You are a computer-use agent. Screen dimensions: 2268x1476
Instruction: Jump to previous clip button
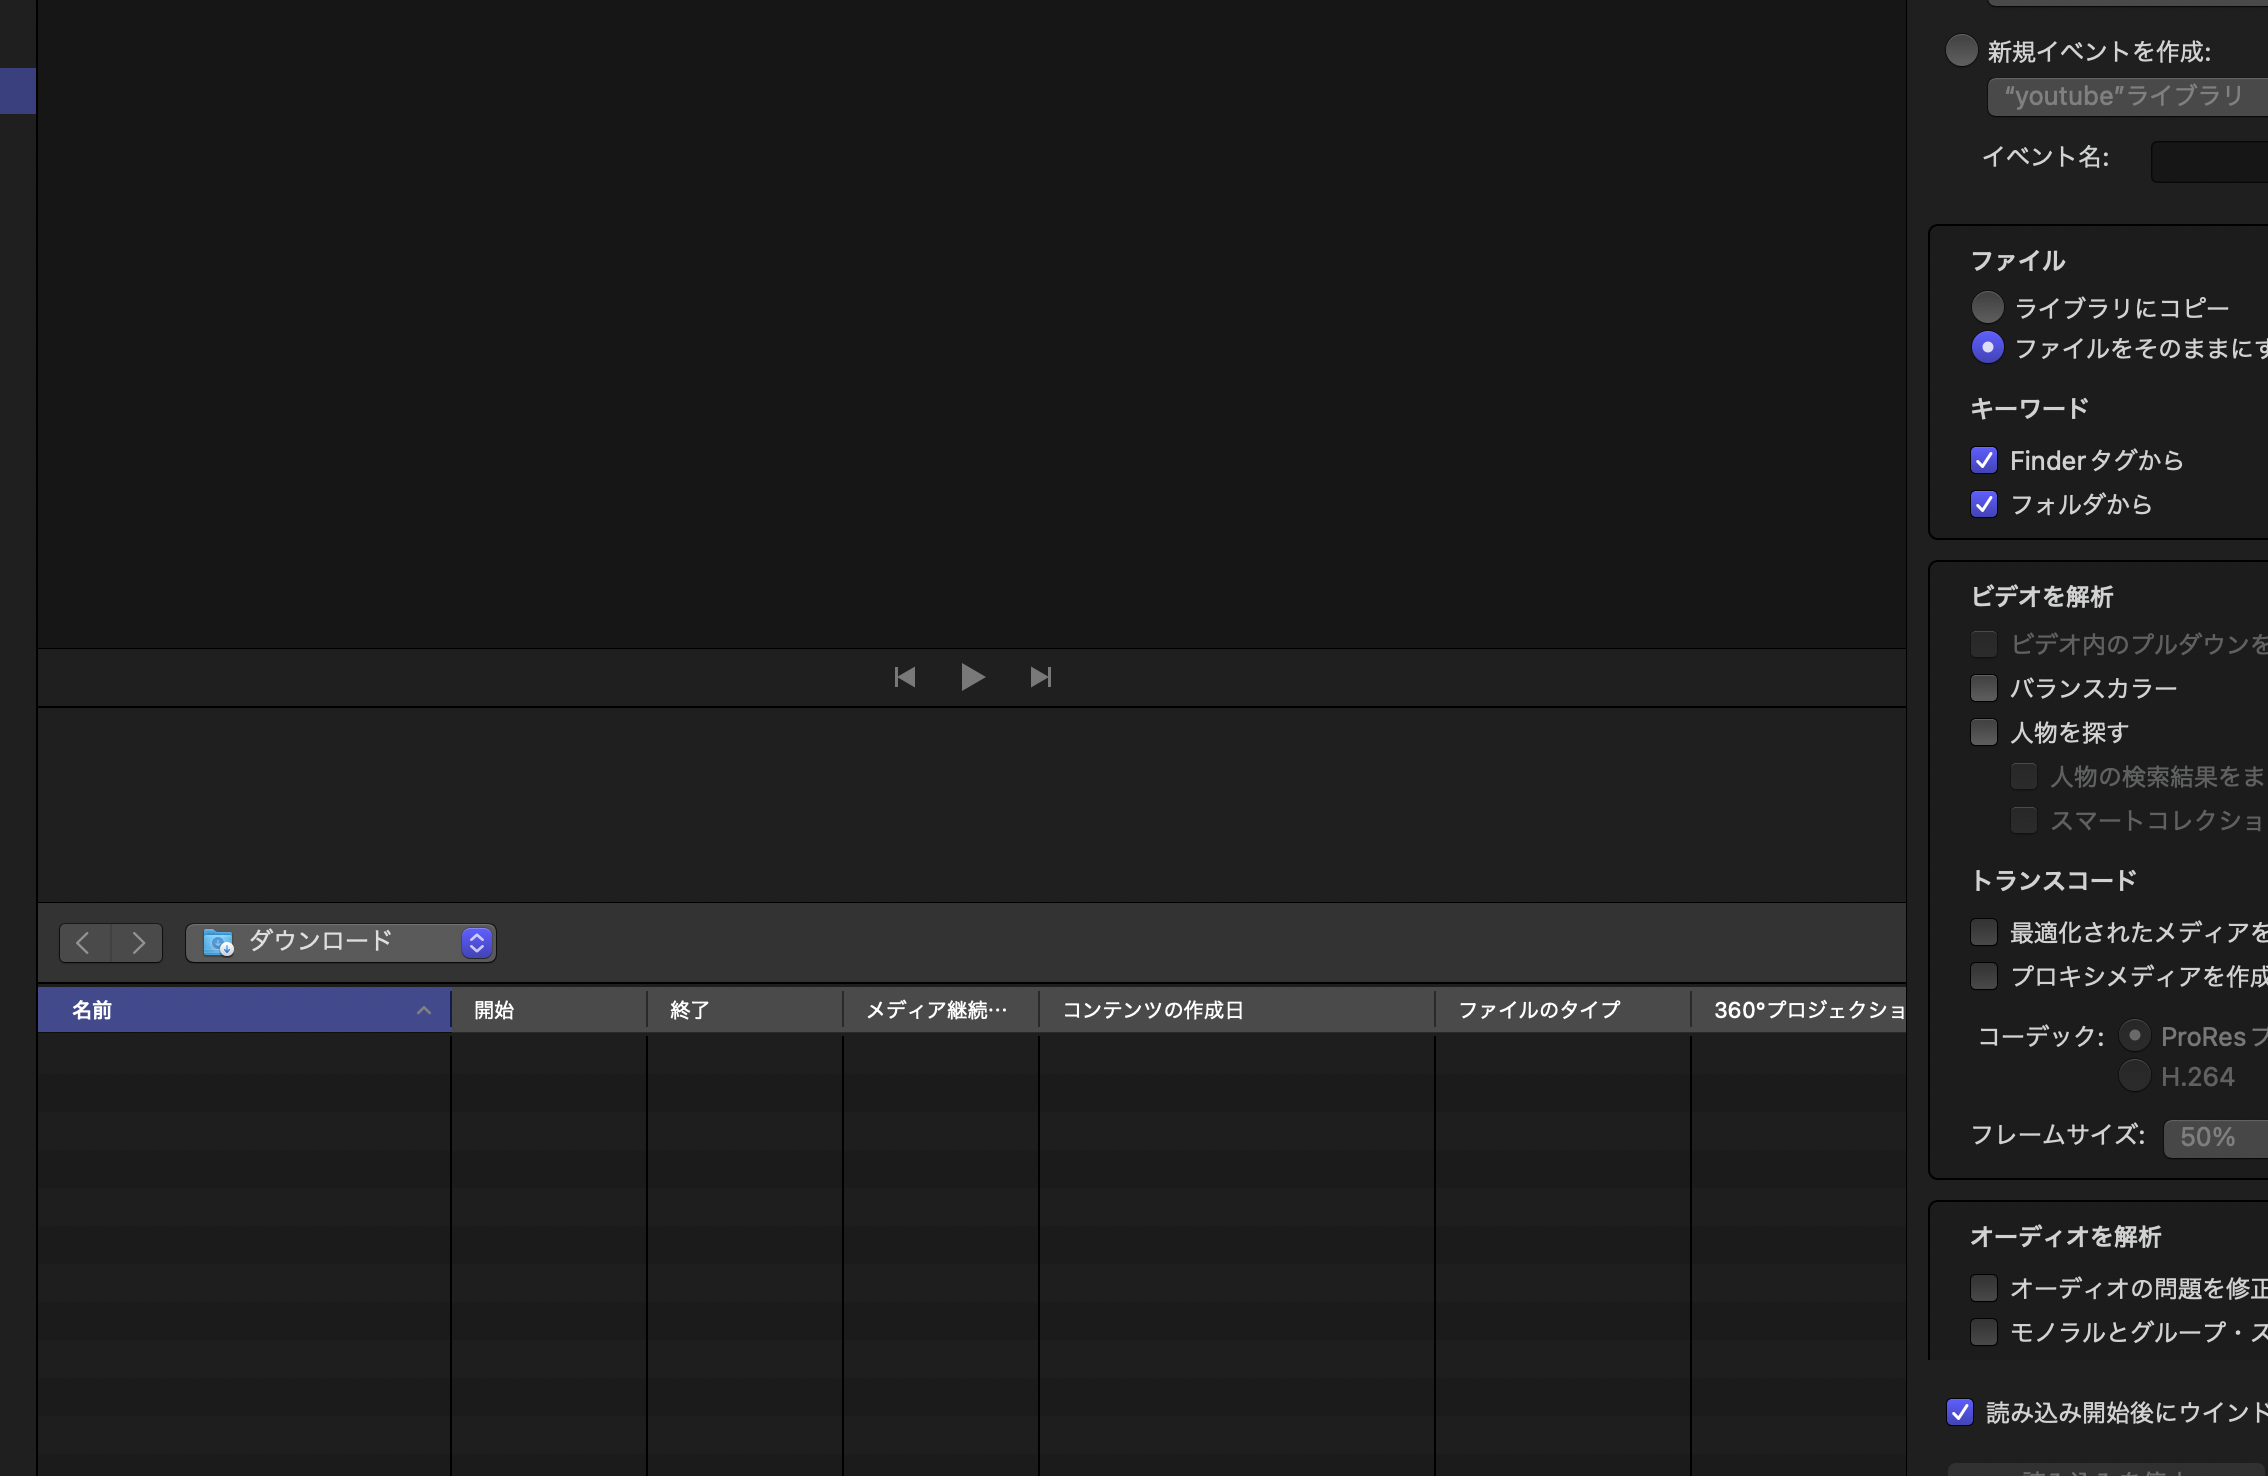[x=904, y=677]
